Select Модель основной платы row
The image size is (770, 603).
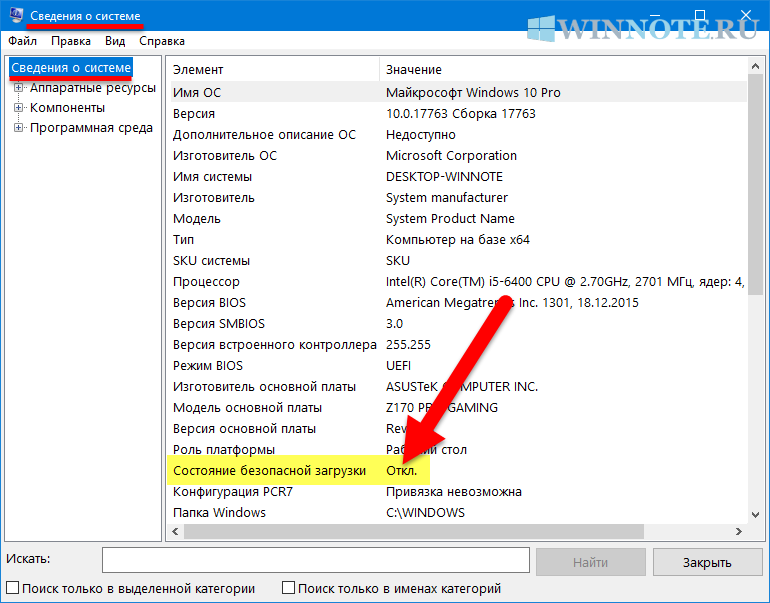(459, 408)
